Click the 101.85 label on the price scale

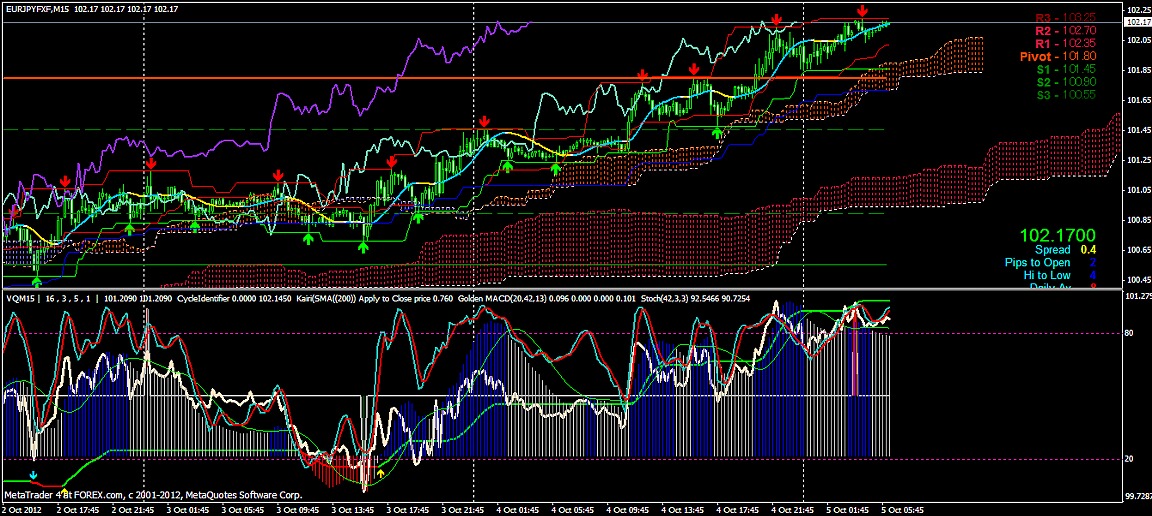[x=1137, y=70]
